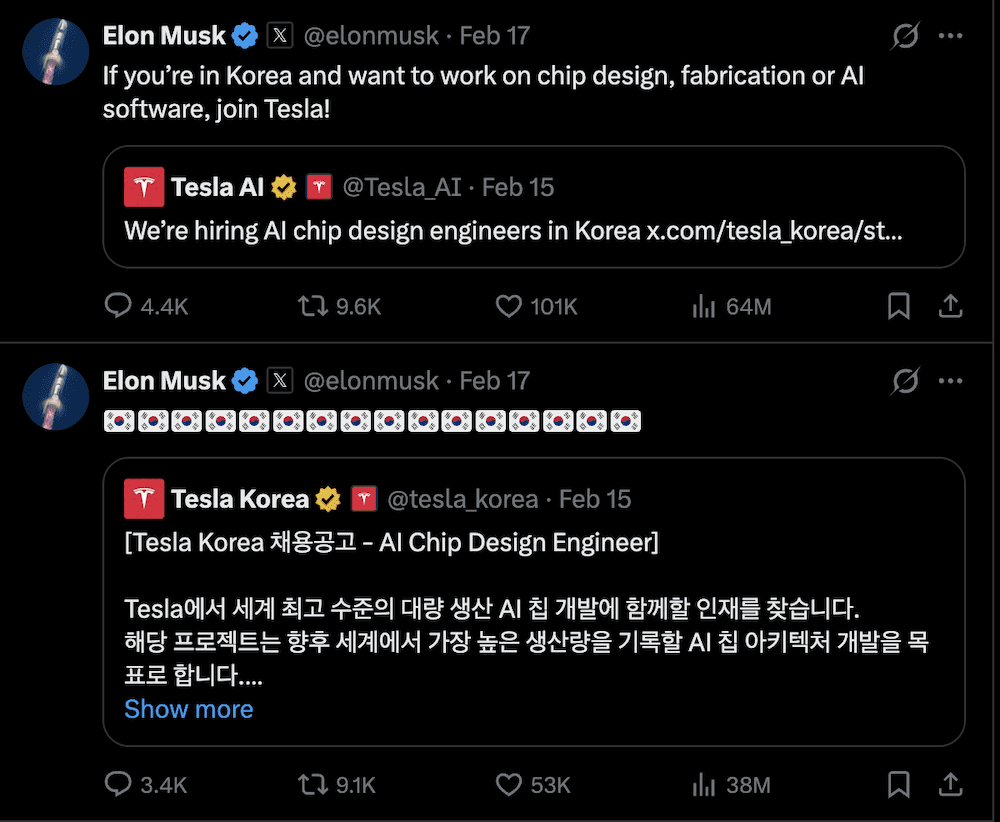The height and width of the screenshot is (822, 1000).
Task: Bookmark the Korean flag emoji tweet
Action: point(897,785)
